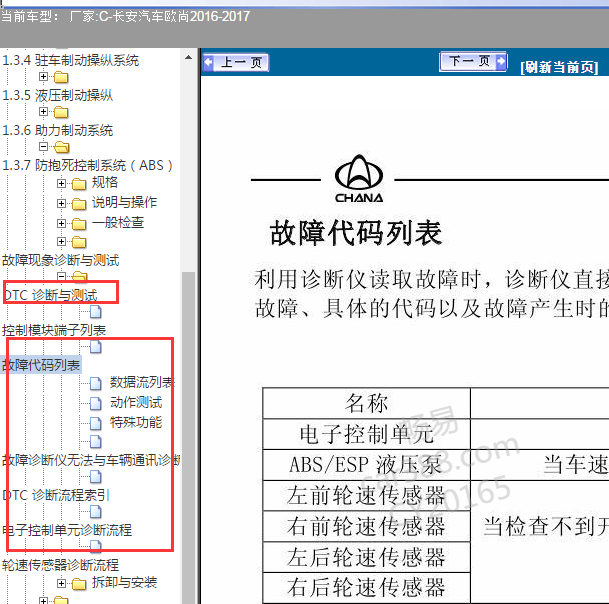Click the folder icon just above 1.3.5 液压制动操纵
The image size is (609, 604).
[x=61, y=77]
